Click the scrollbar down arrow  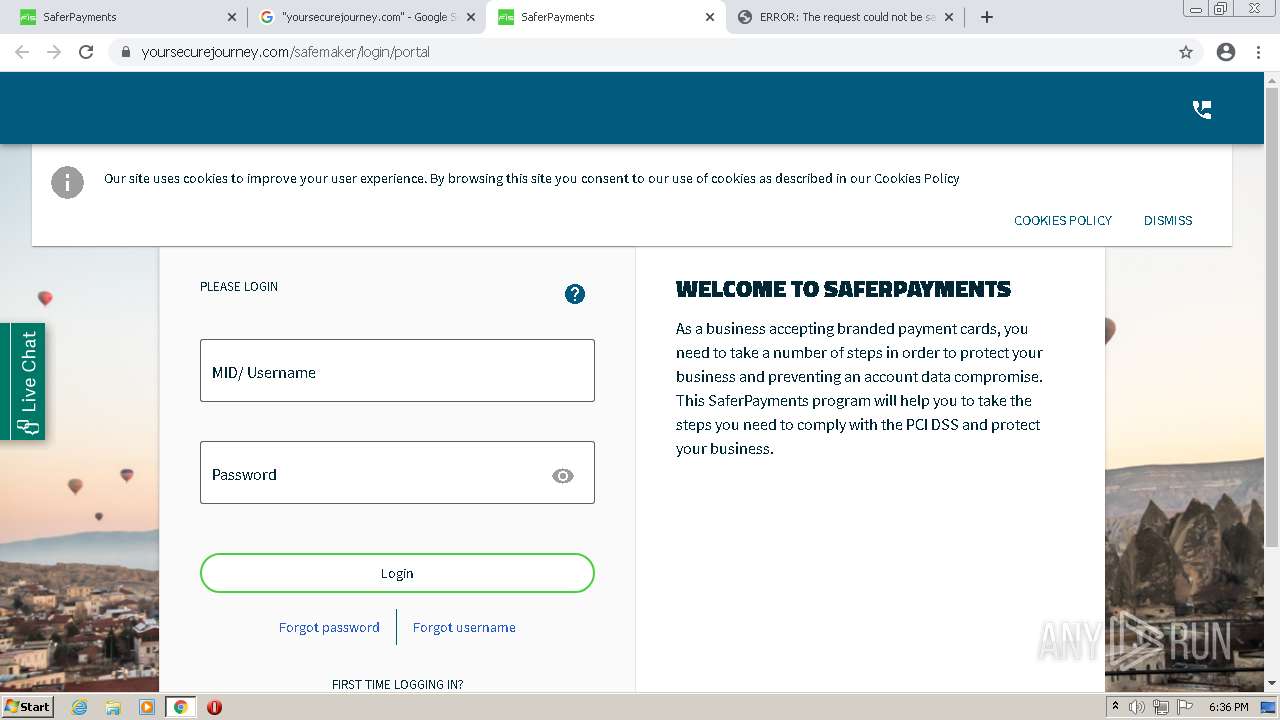point(1272,684)
